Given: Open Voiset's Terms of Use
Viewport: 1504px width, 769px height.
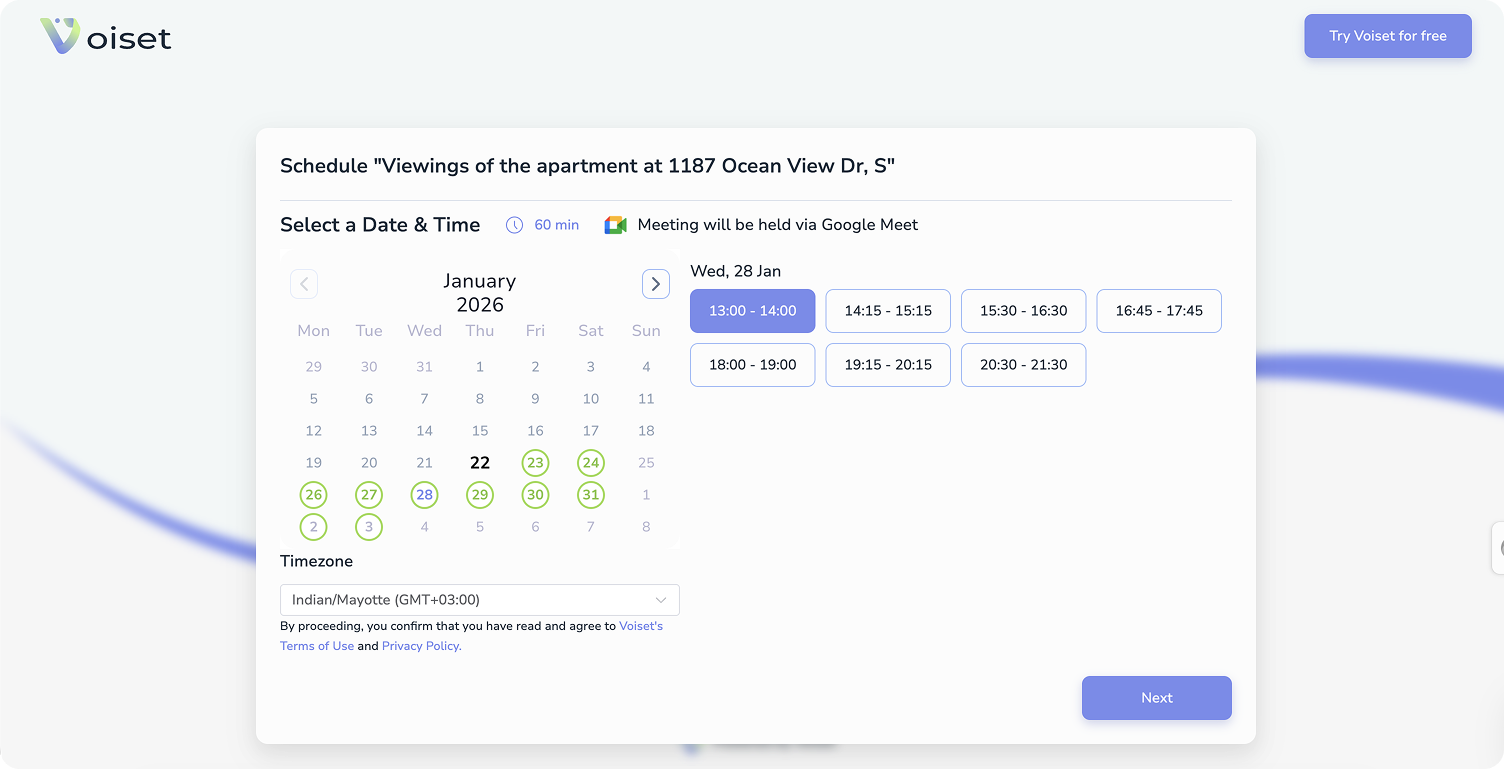Looking at the screenshot, I should [317, 645].
